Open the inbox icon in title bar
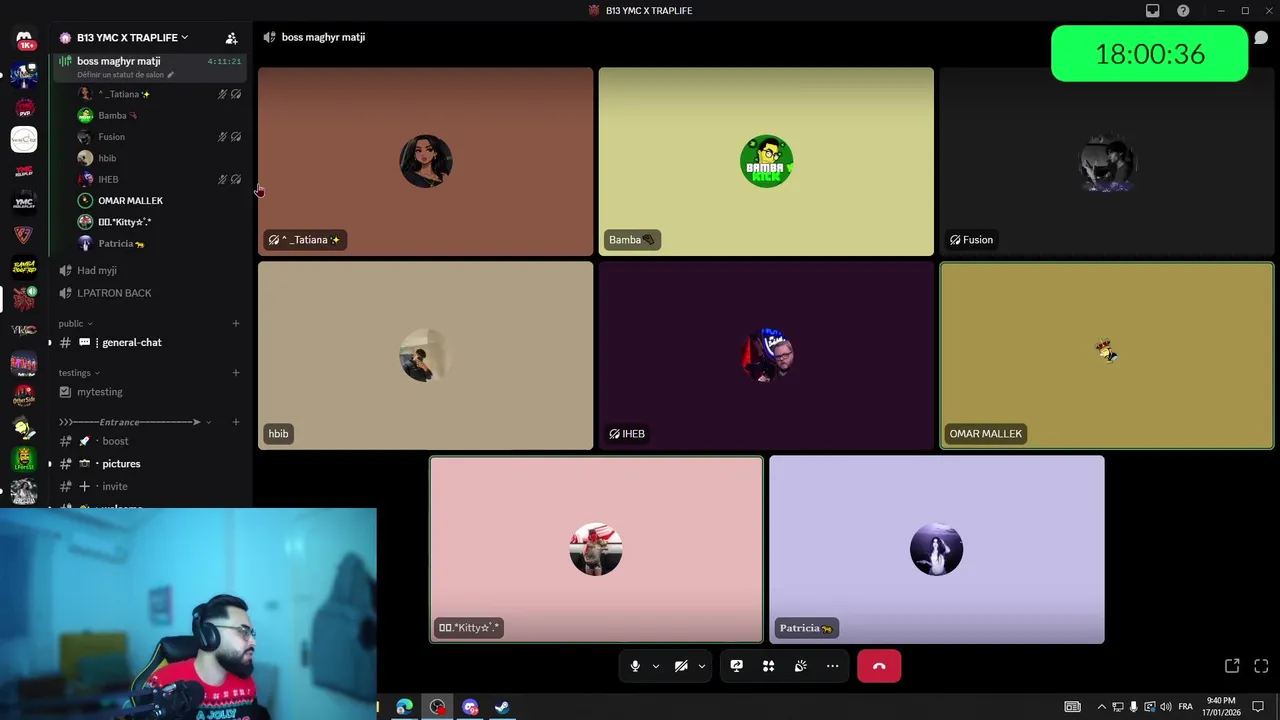The height and width of the screenshot is (720, 1280). point(1153,10)
